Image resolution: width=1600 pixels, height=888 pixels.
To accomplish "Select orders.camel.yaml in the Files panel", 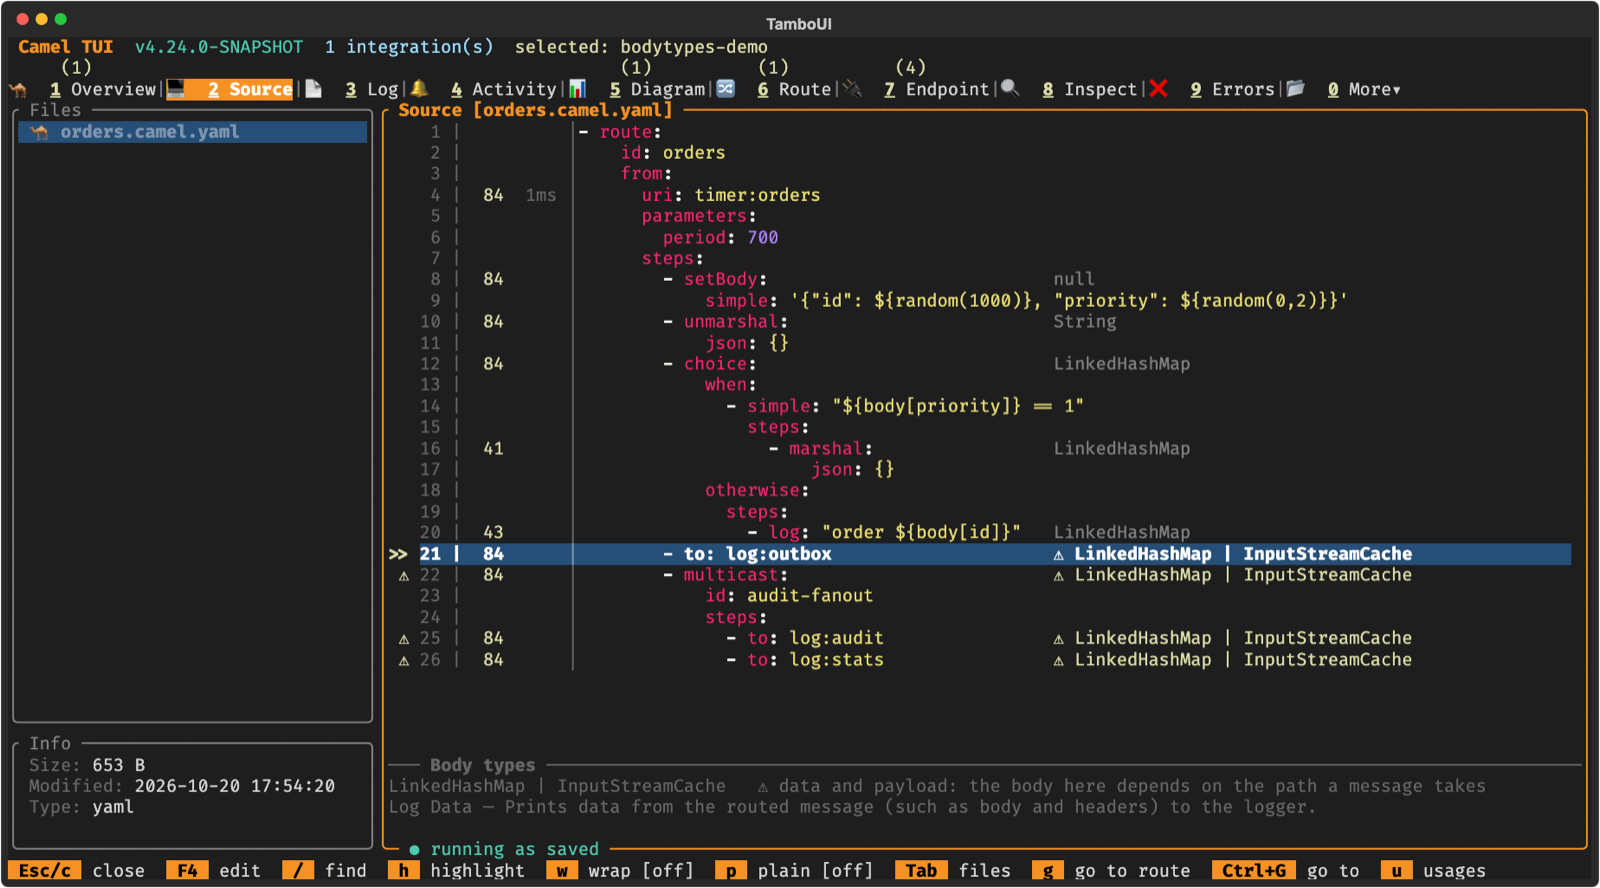I will tap(193, 132).
